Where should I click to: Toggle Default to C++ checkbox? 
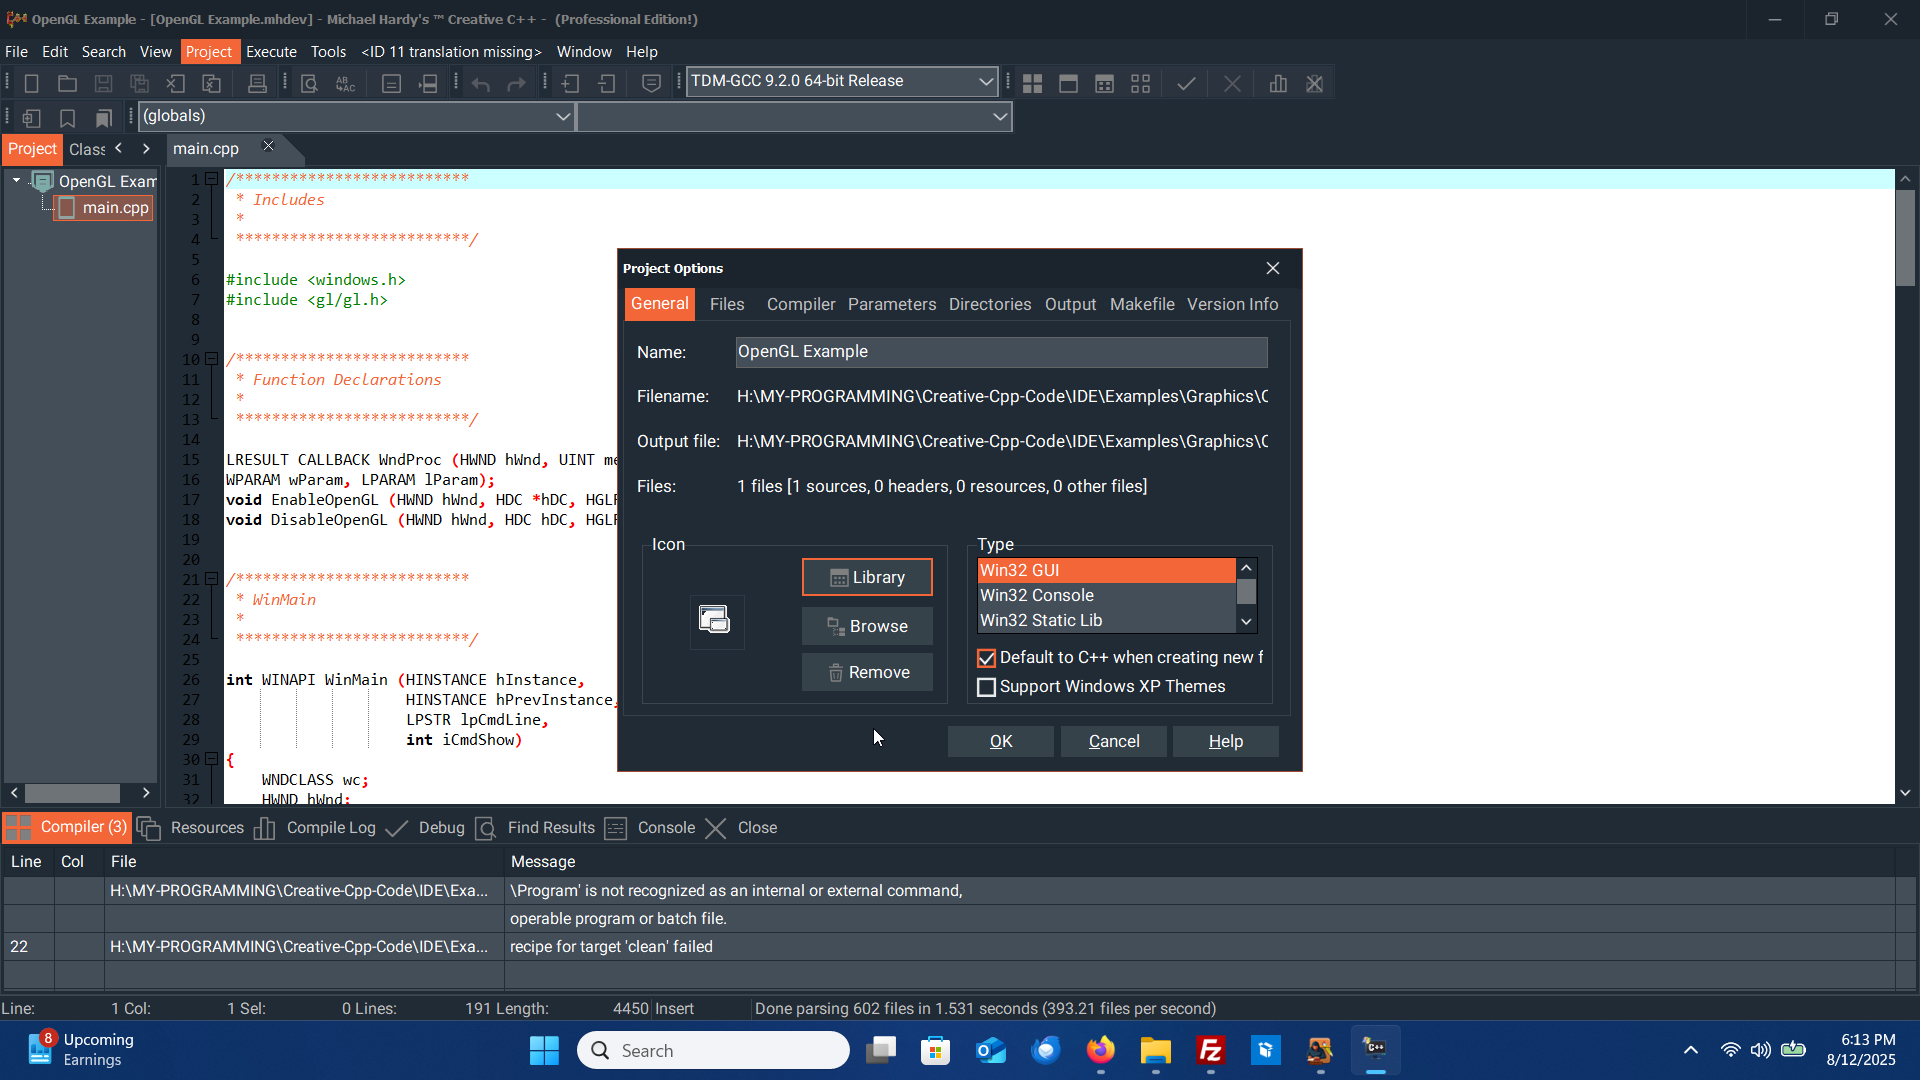(x=987, y=658)
